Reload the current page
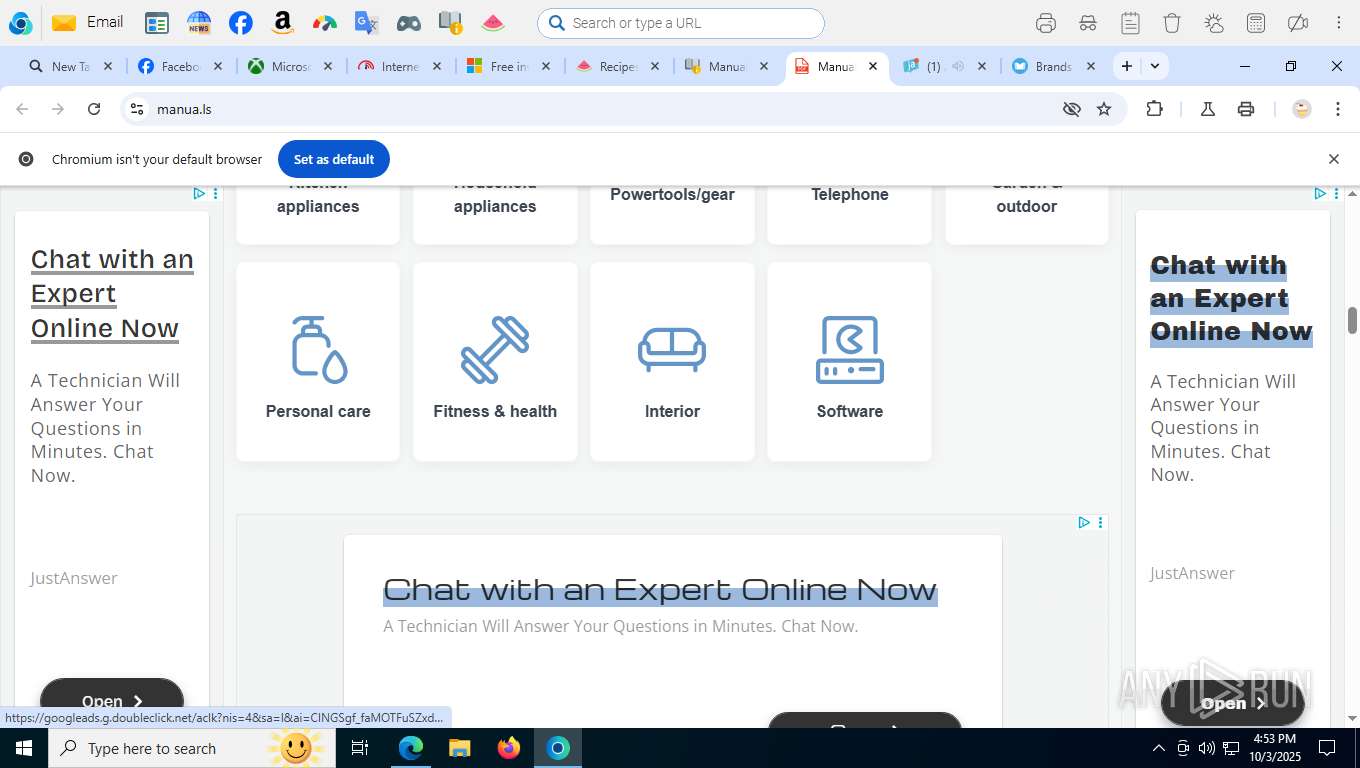The image size is (1360, 768). point(94,109)
